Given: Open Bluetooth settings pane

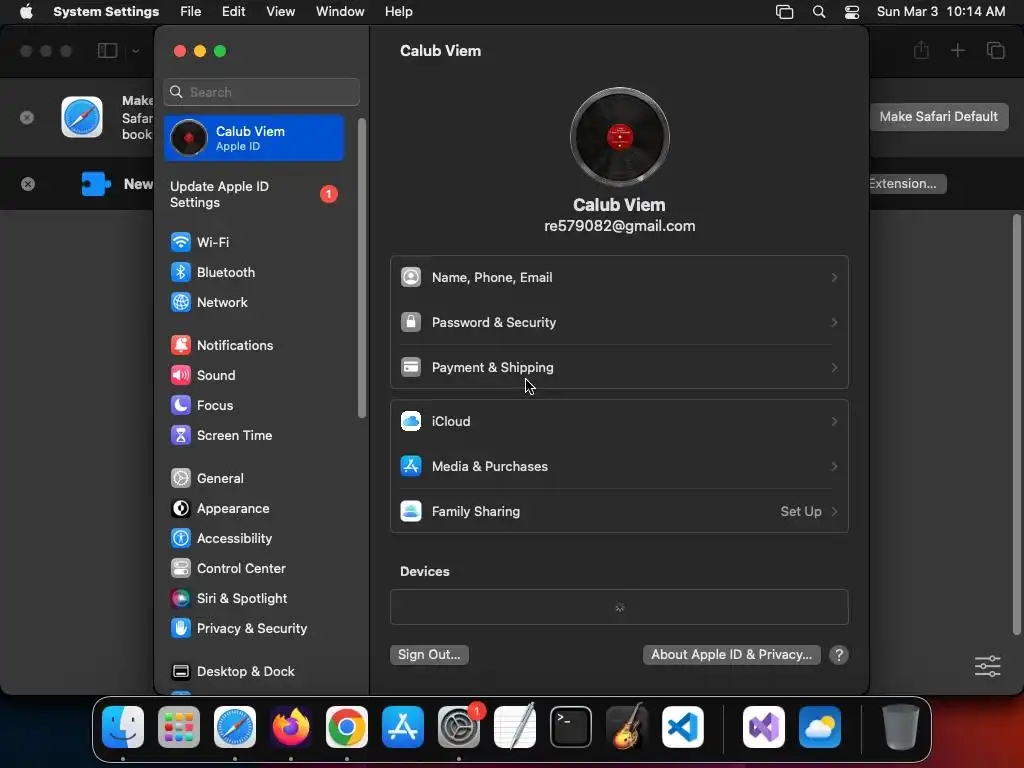Looking at the screenshot, I should [x=213, y=272].
